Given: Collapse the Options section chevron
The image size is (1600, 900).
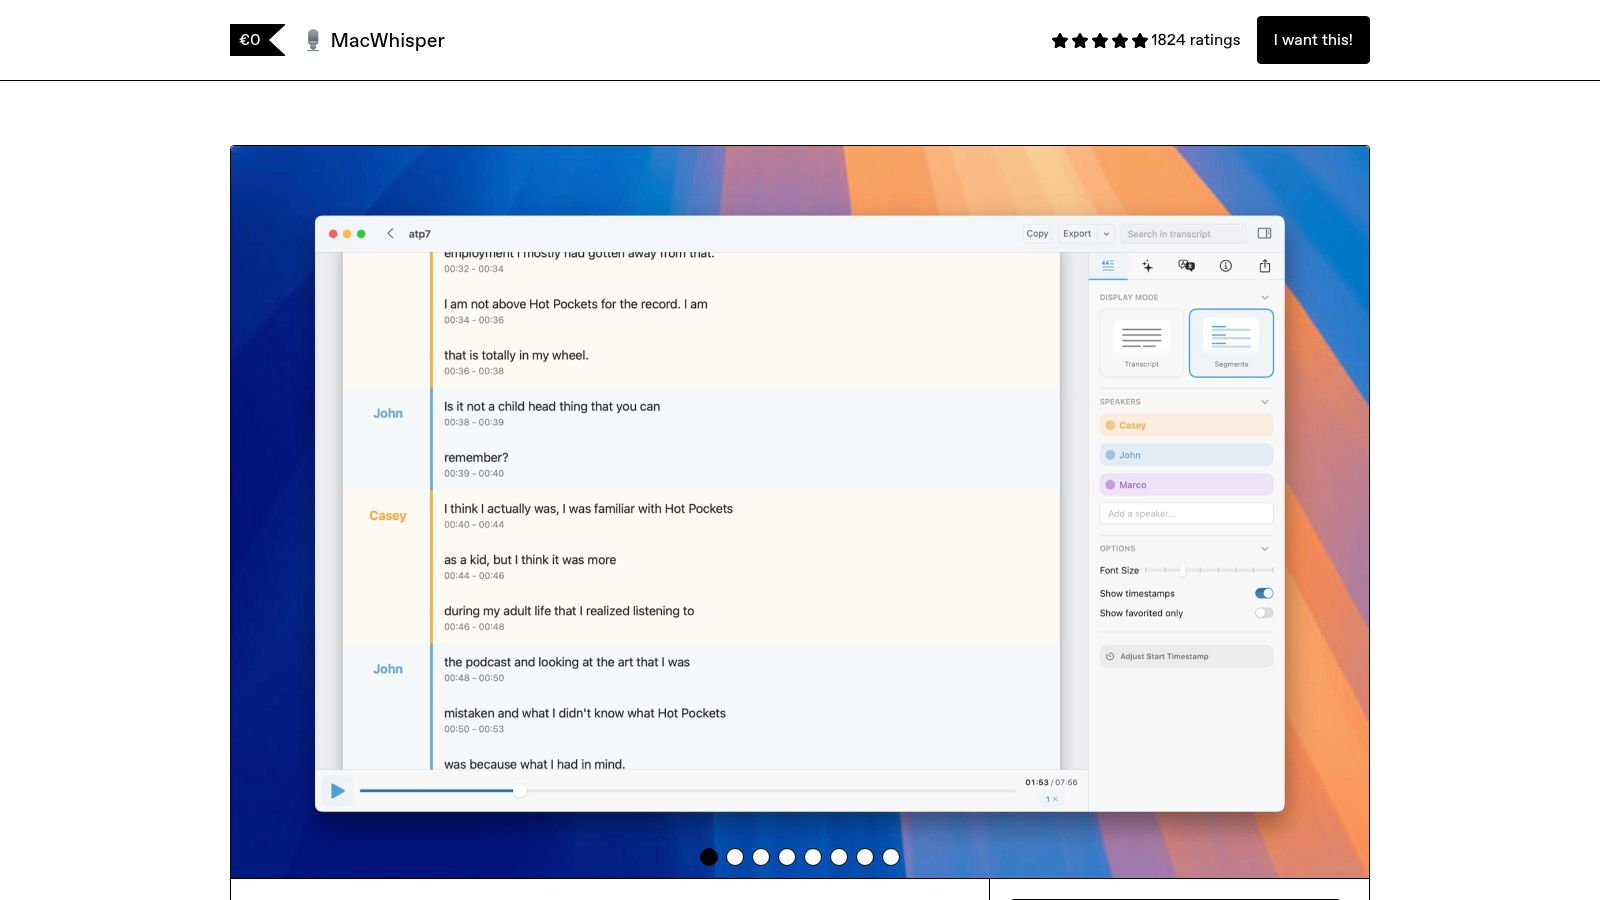Looking at the screenshot, I should tap(1264, 549).
